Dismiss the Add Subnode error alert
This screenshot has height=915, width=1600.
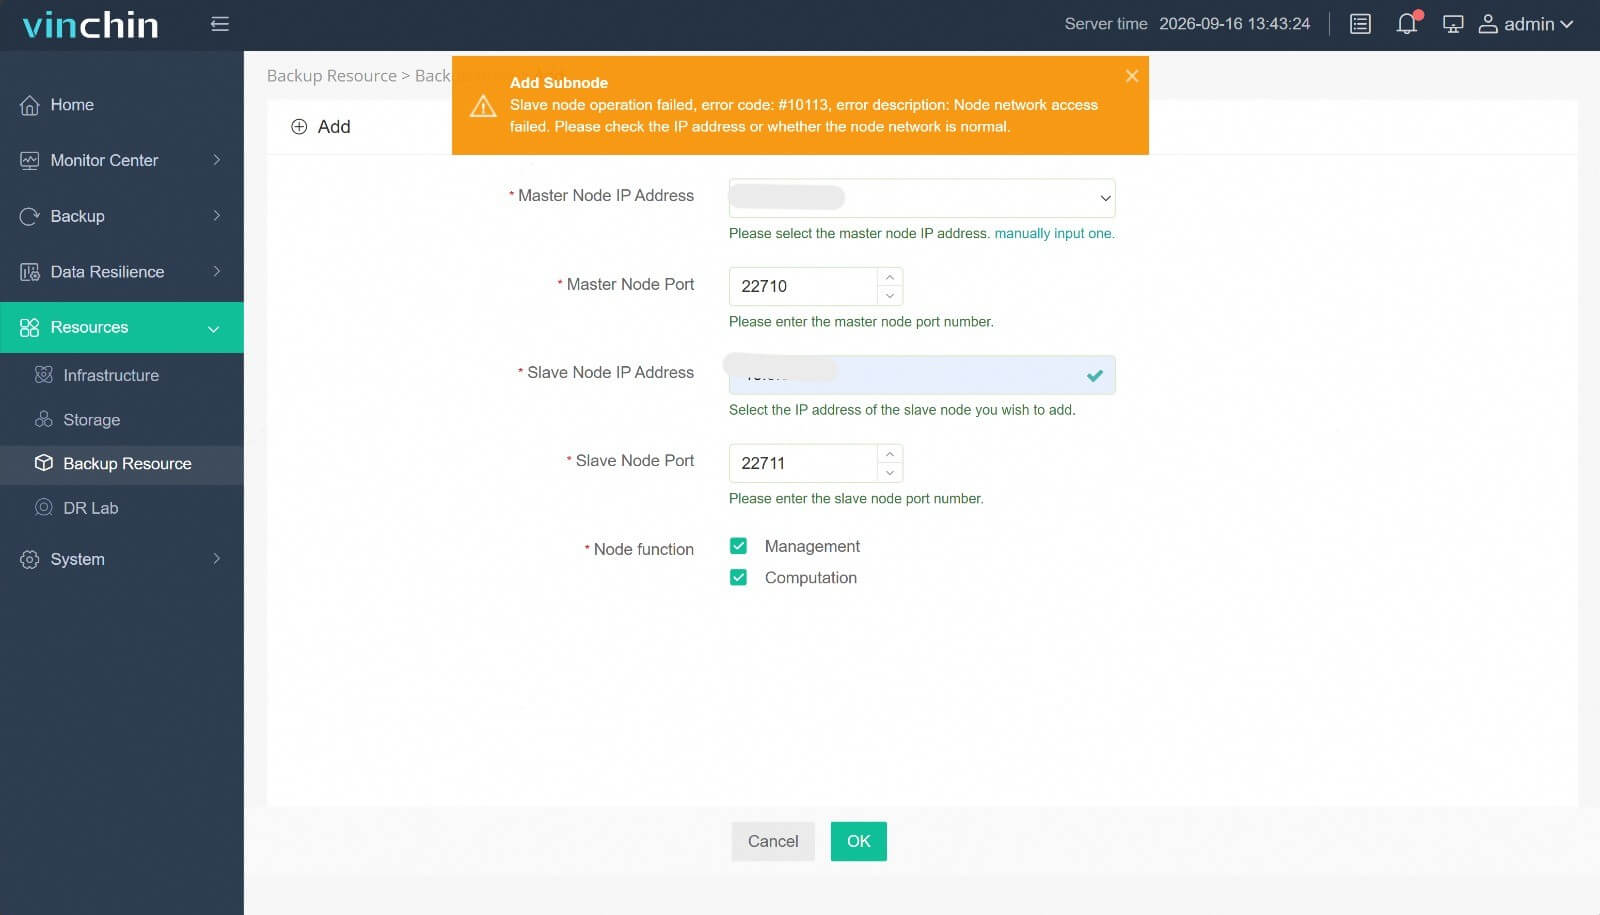1132,76
